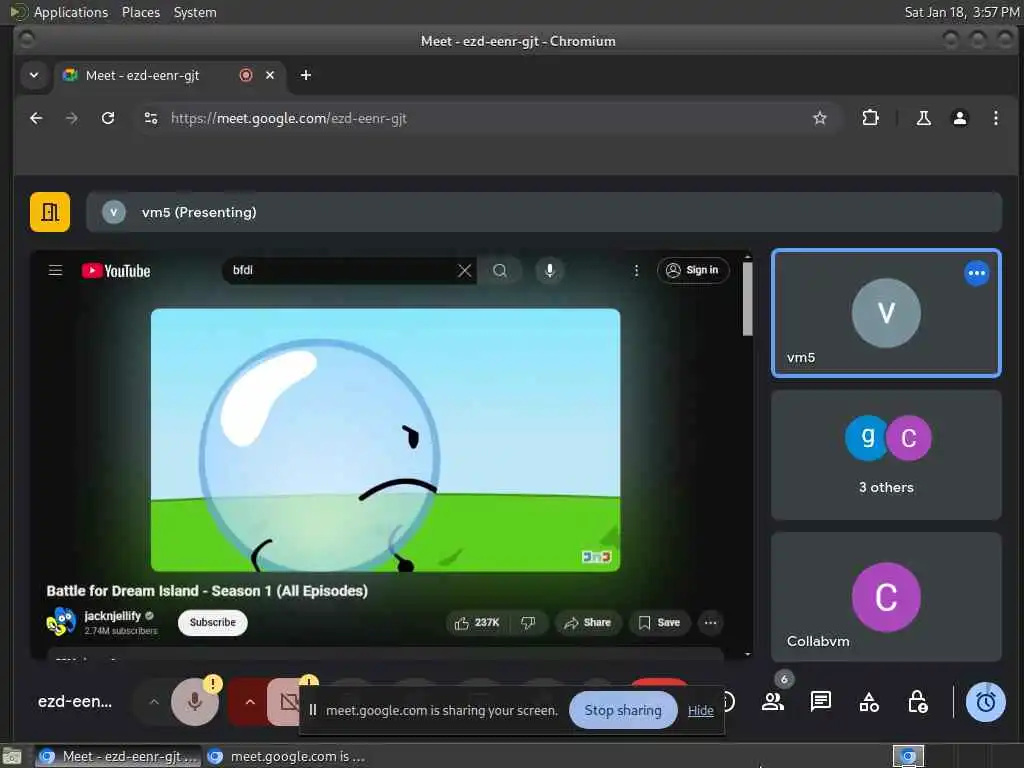Click the Battle for Dream Island video thumbnail
This screenshot has height=768, width=1024.
(385, 440)
